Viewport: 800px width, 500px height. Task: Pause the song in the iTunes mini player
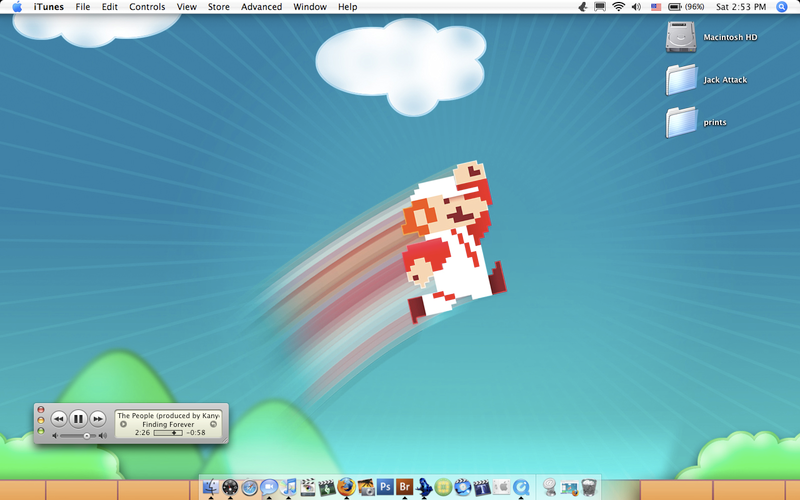tap(78, 419)
